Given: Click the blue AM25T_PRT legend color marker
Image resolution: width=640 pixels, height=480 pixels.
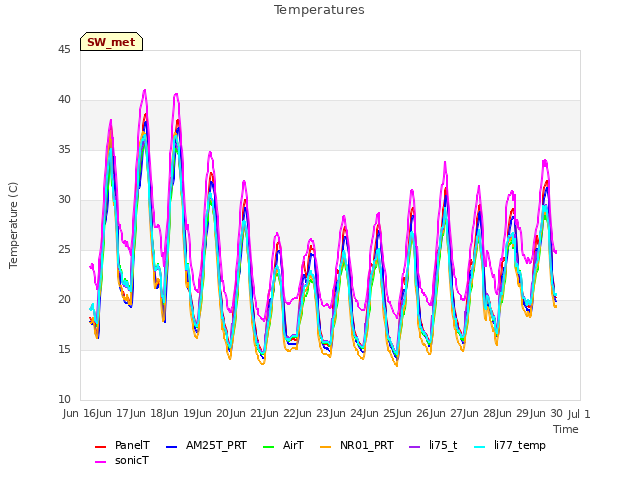Looking at the screenshot, I should (x=171, y=447).
